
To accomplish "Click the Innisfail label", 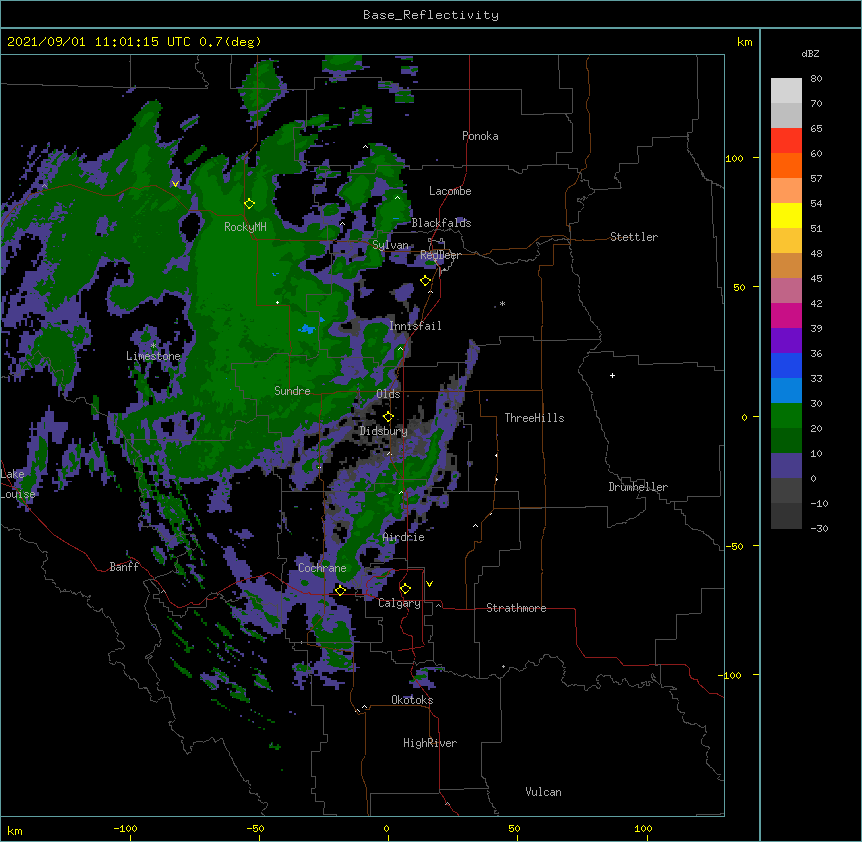I will pyautogui.click(x=415, y=326).
